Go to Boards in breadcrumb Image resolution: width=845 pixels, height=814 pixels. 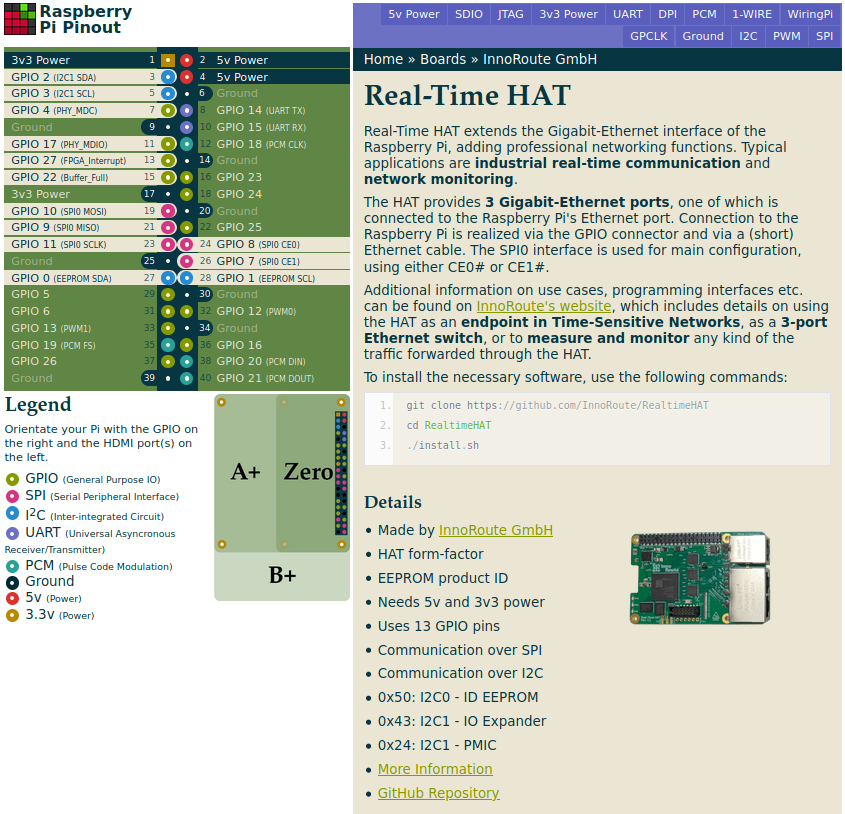tap(443, 59)
